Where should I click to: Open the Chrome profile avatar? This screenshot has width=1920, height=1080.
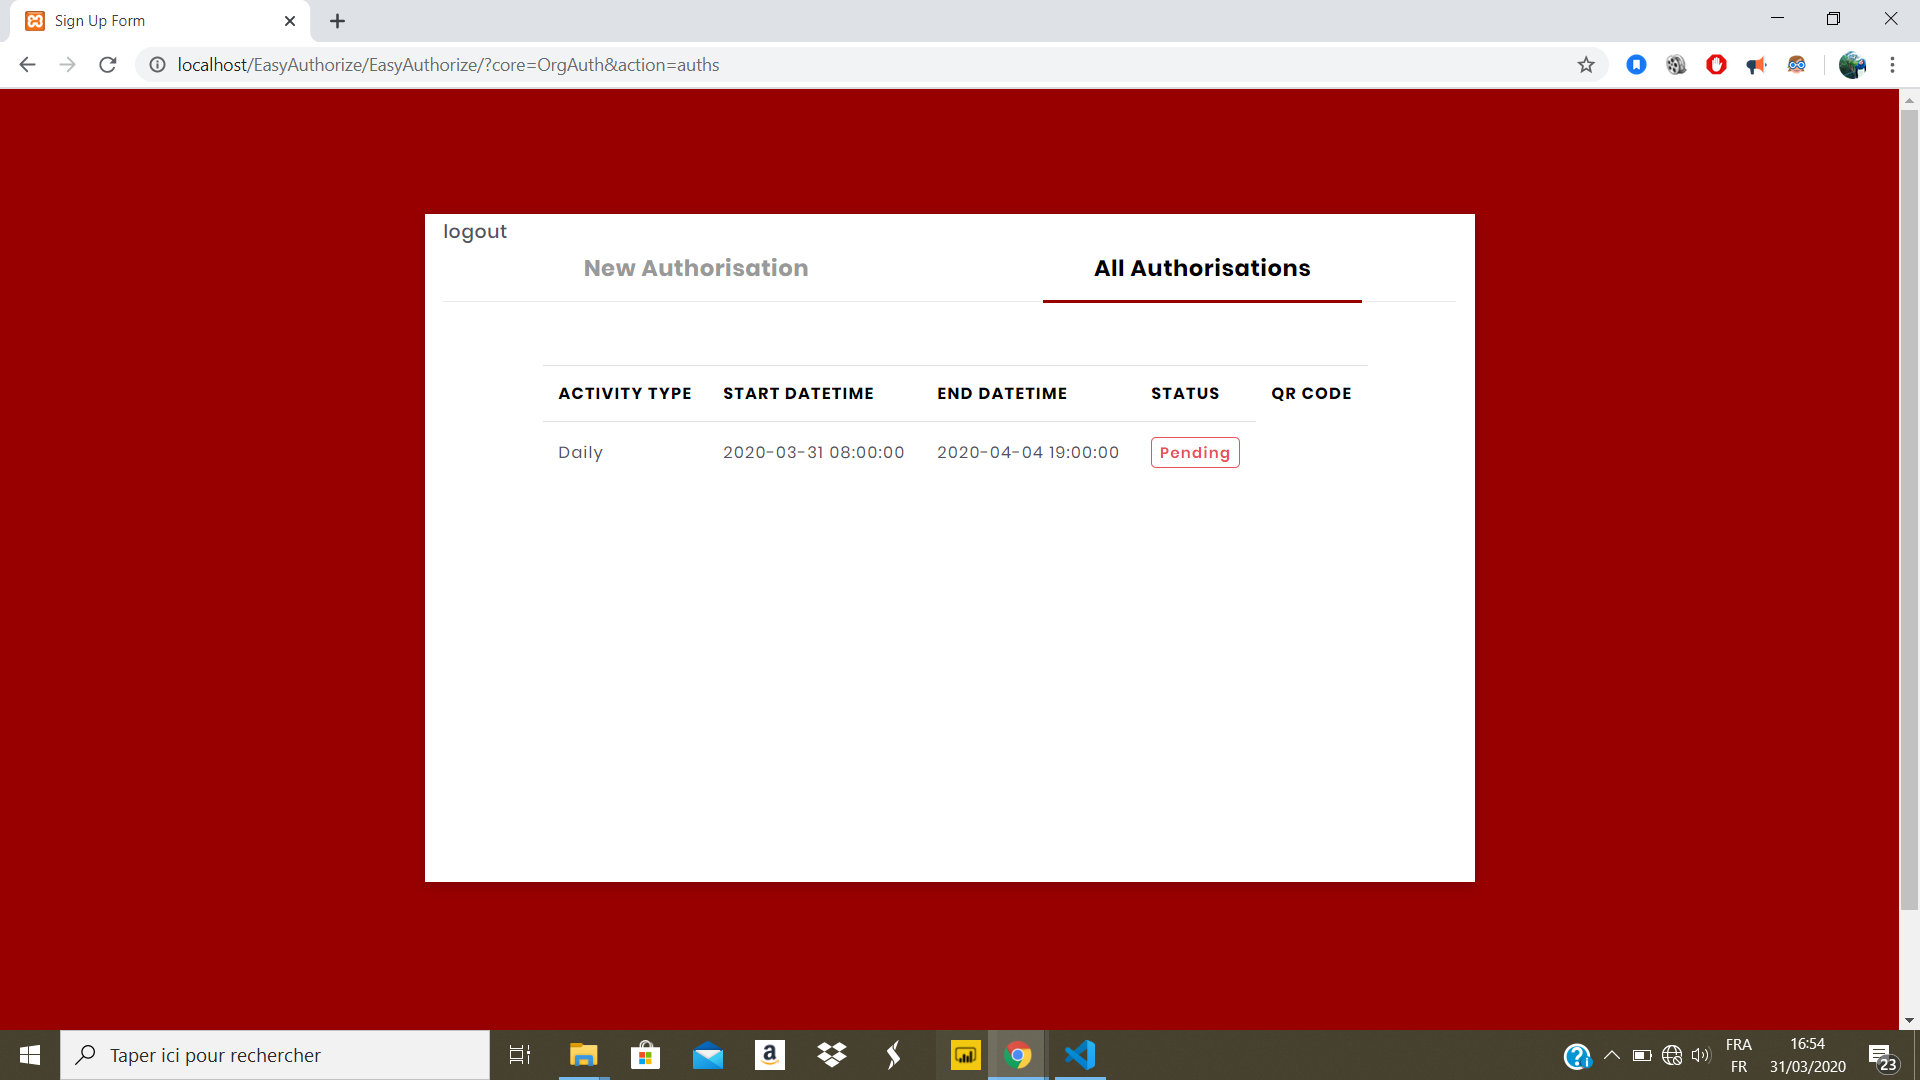click(1852, 65)
